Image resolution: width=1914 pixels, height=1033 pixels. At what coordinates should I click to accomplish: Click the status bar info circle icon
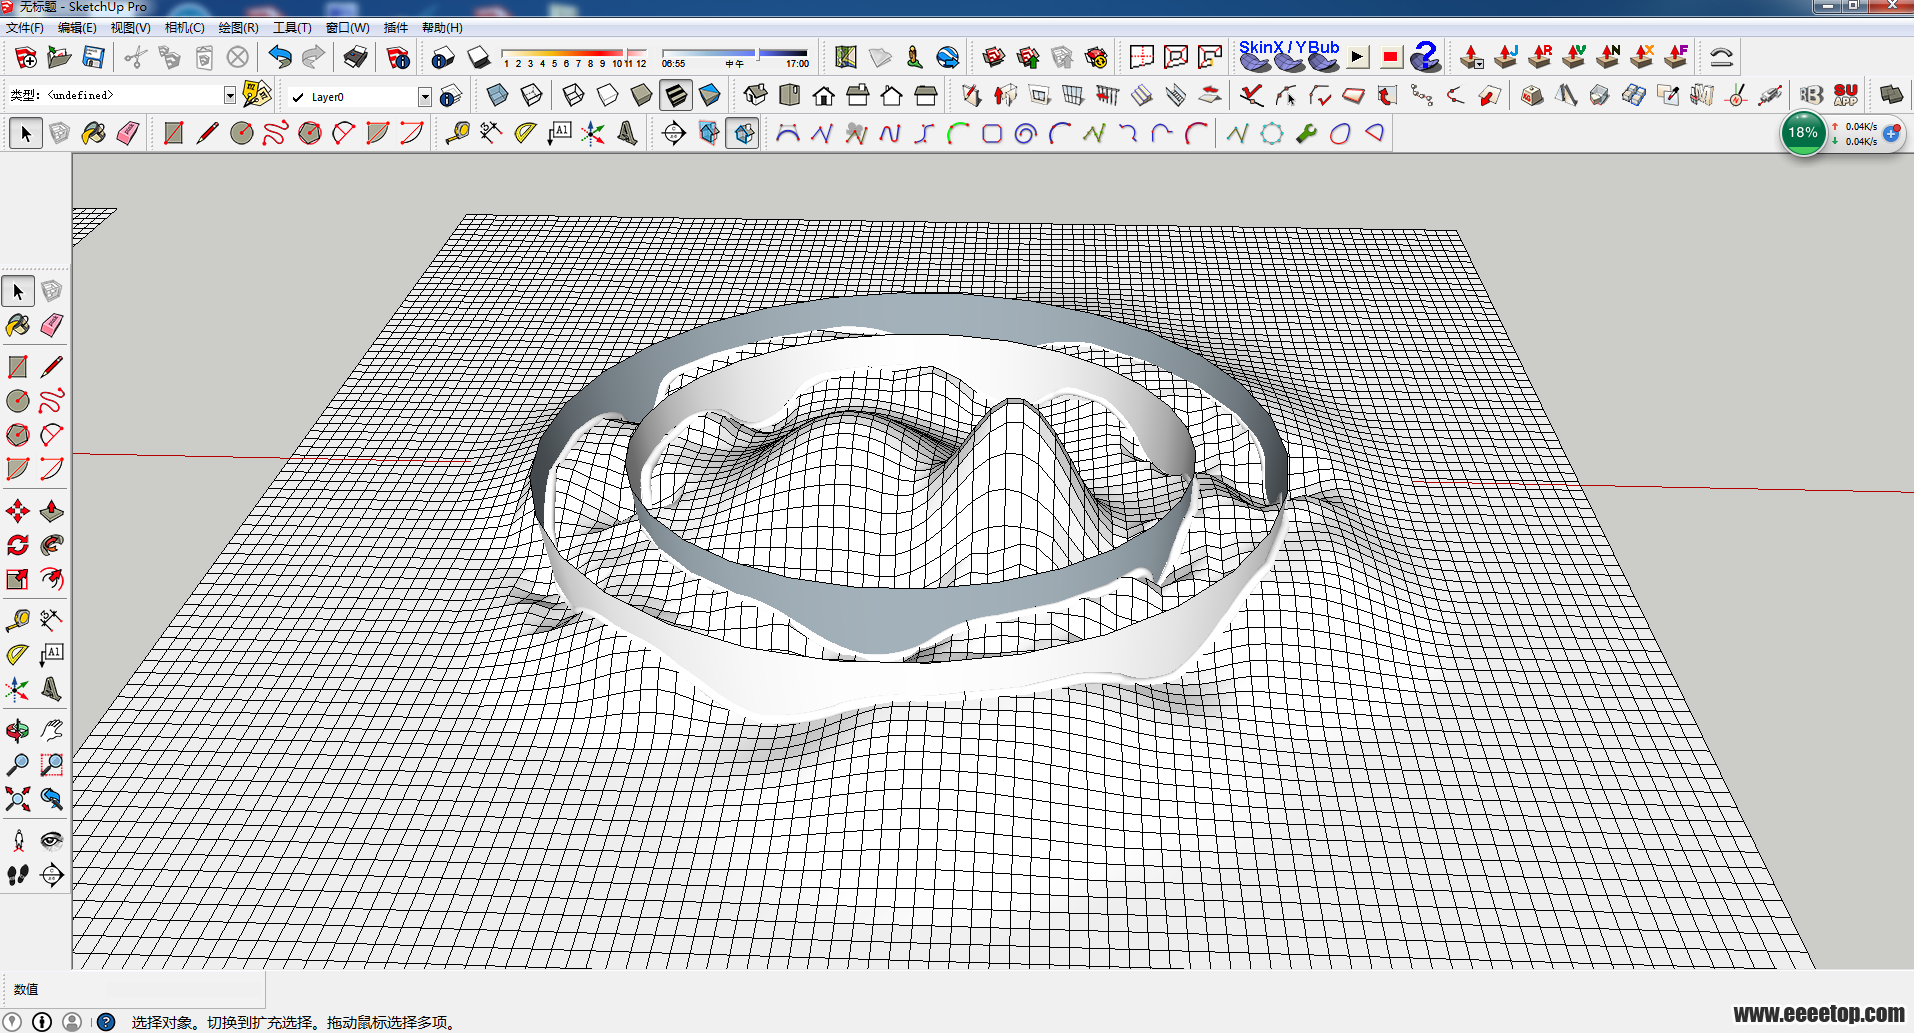[x=42, y=1022]
